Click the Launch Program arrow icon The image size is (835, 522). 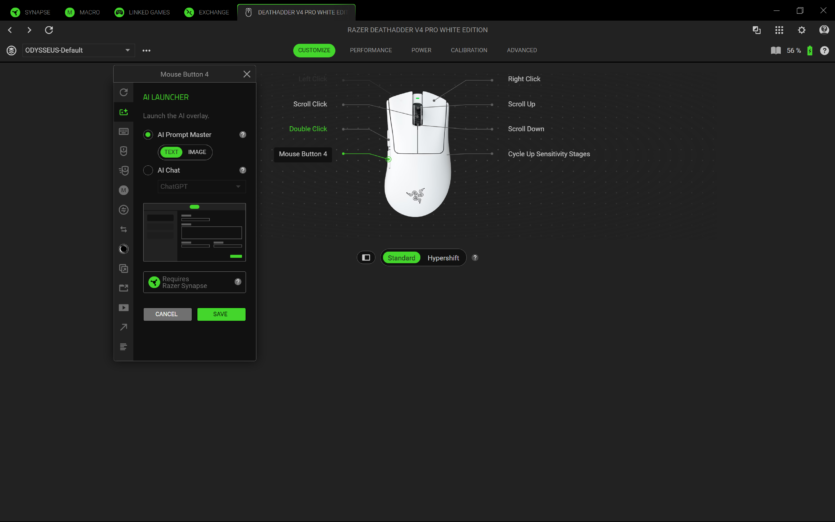point(123,327)
